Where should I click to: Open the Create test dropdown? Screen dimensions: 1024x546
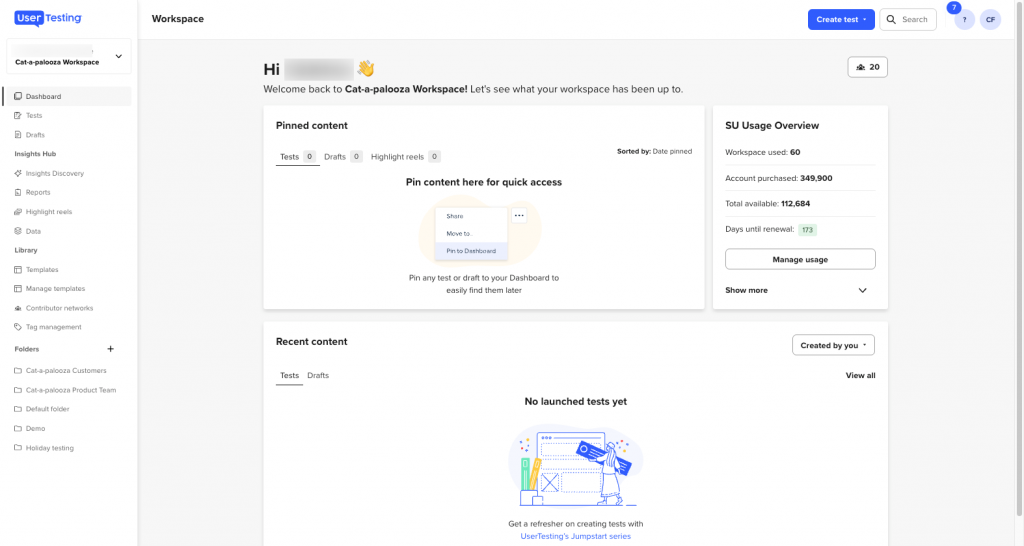coord(841,20)
